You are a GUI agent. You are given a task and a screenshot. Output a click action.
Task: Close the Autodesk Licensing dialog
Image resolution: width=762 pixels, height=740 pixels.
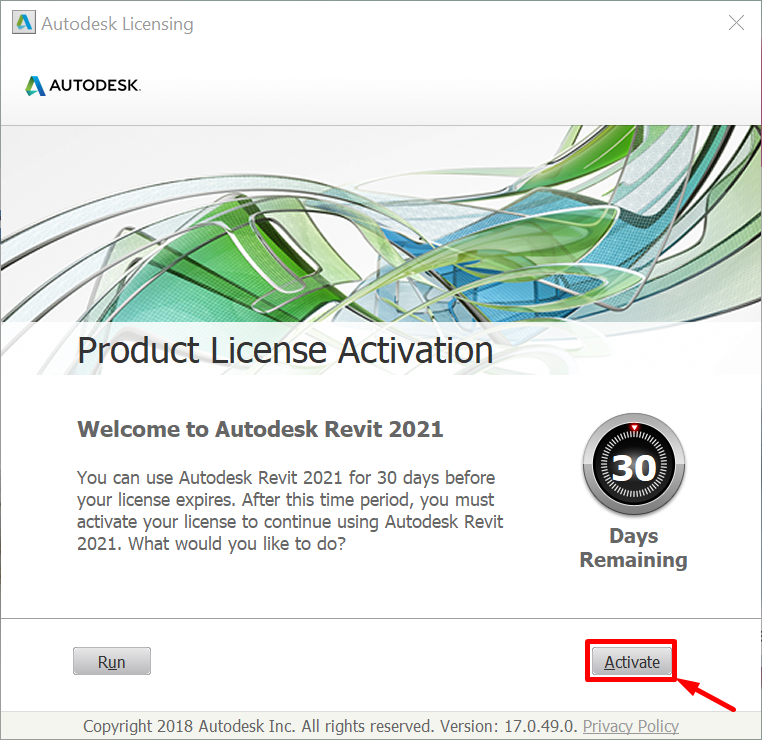[736, 22]
